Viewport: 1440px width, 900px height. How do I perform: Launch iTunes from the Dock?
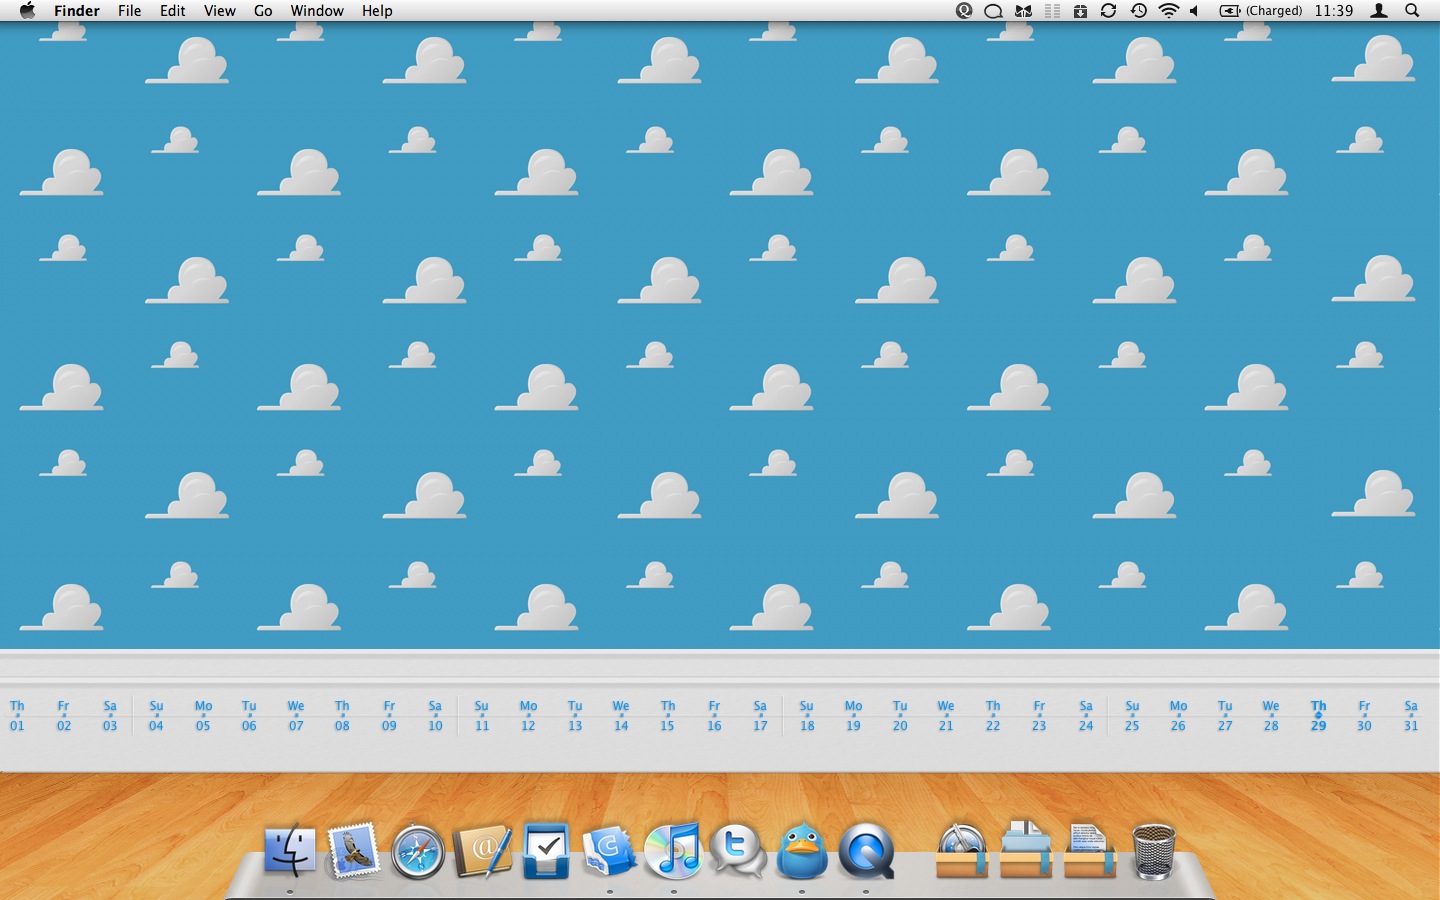click(673, 852)
